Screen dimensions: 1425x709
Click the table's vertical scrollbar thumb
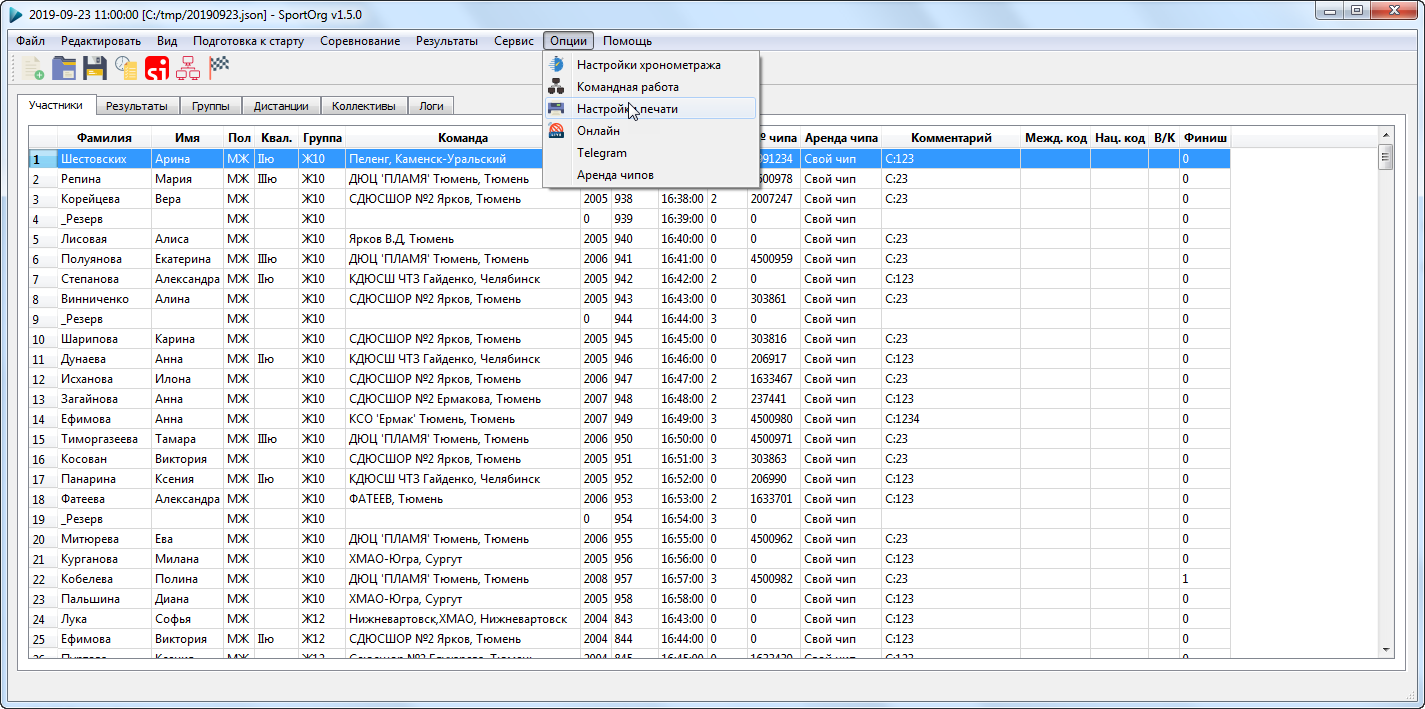pos(1385,156)
